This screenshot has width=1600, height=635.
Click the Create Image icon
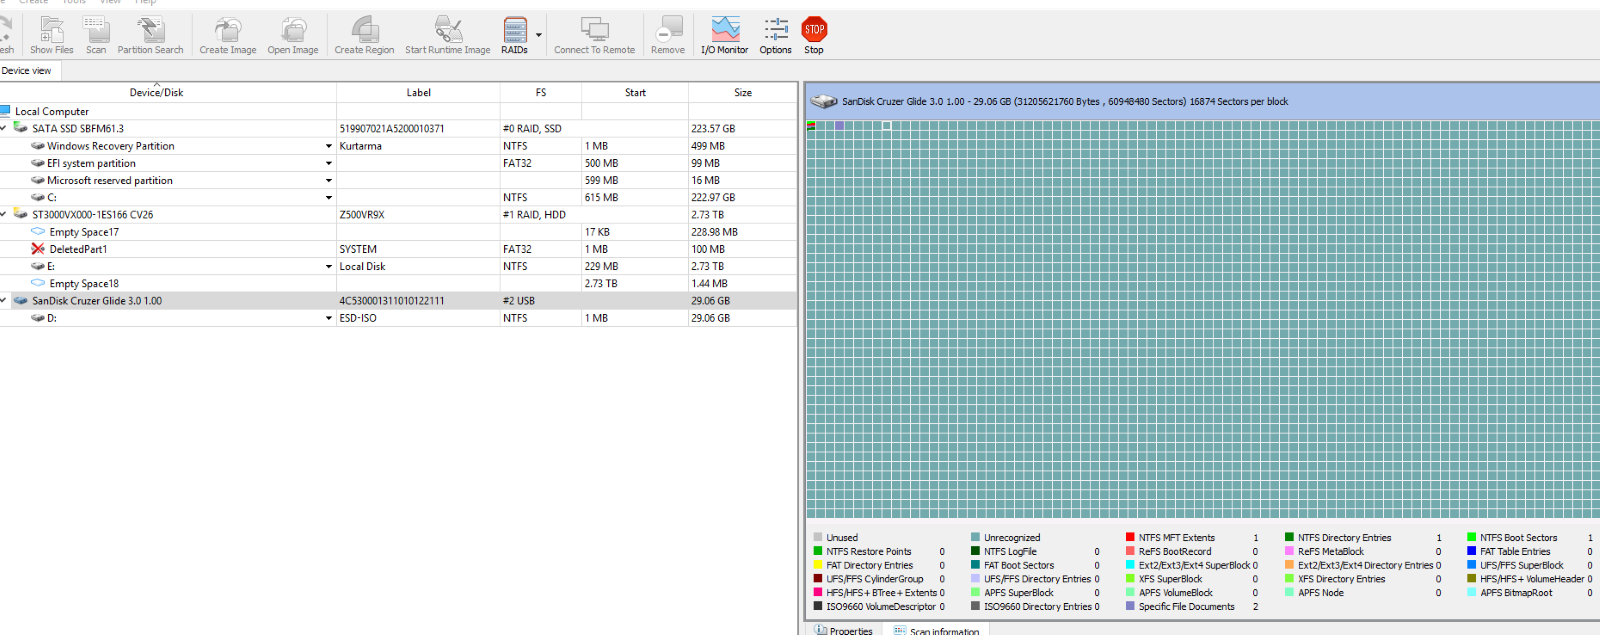click(x=227, y=35)
